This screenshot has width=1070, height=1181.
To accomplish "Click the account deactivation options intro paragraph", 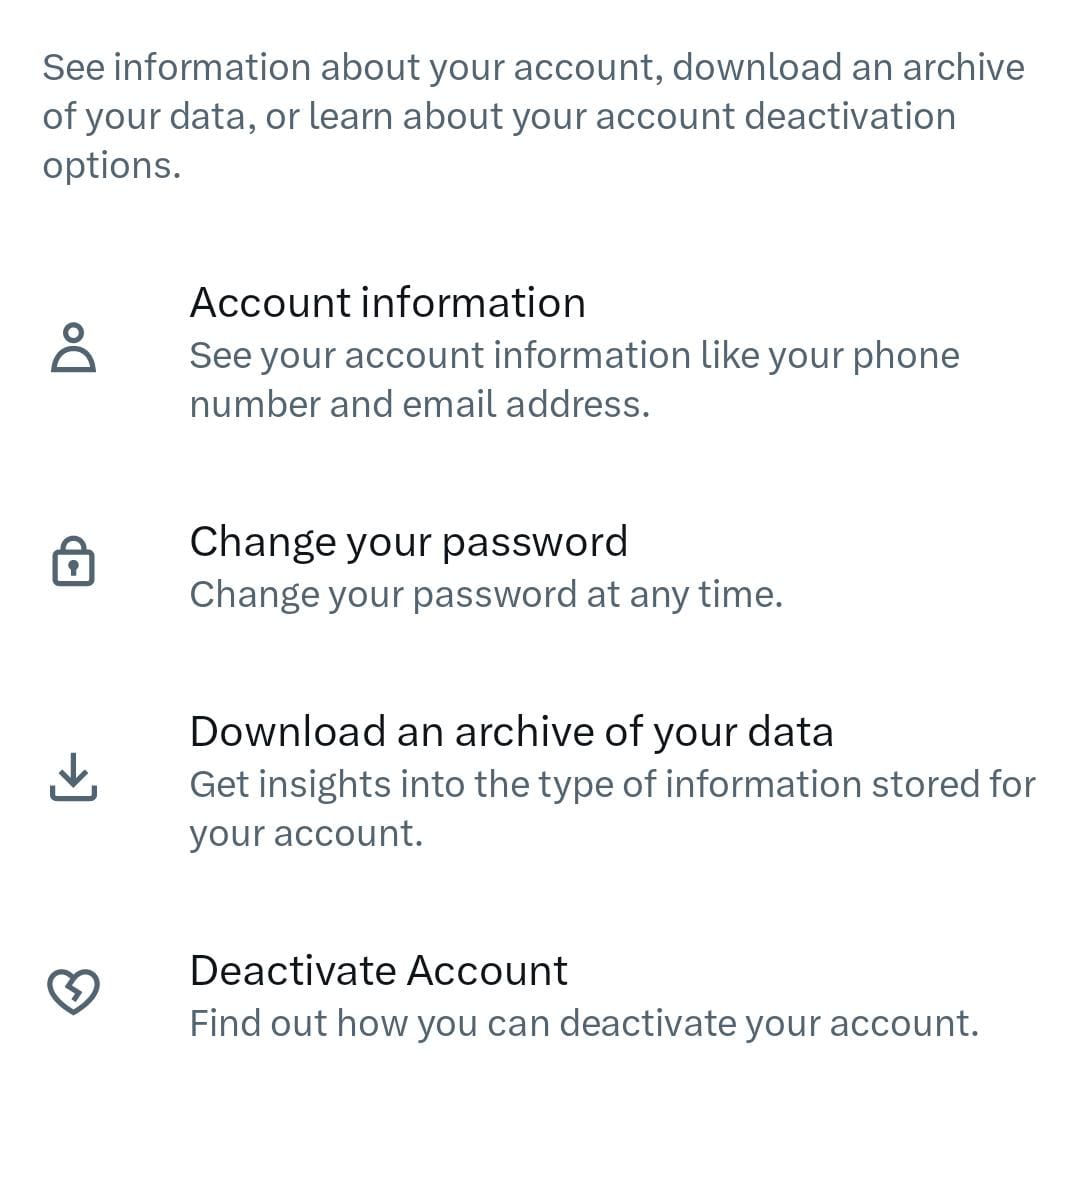I will pyautogui.click(x=533, y=115).
